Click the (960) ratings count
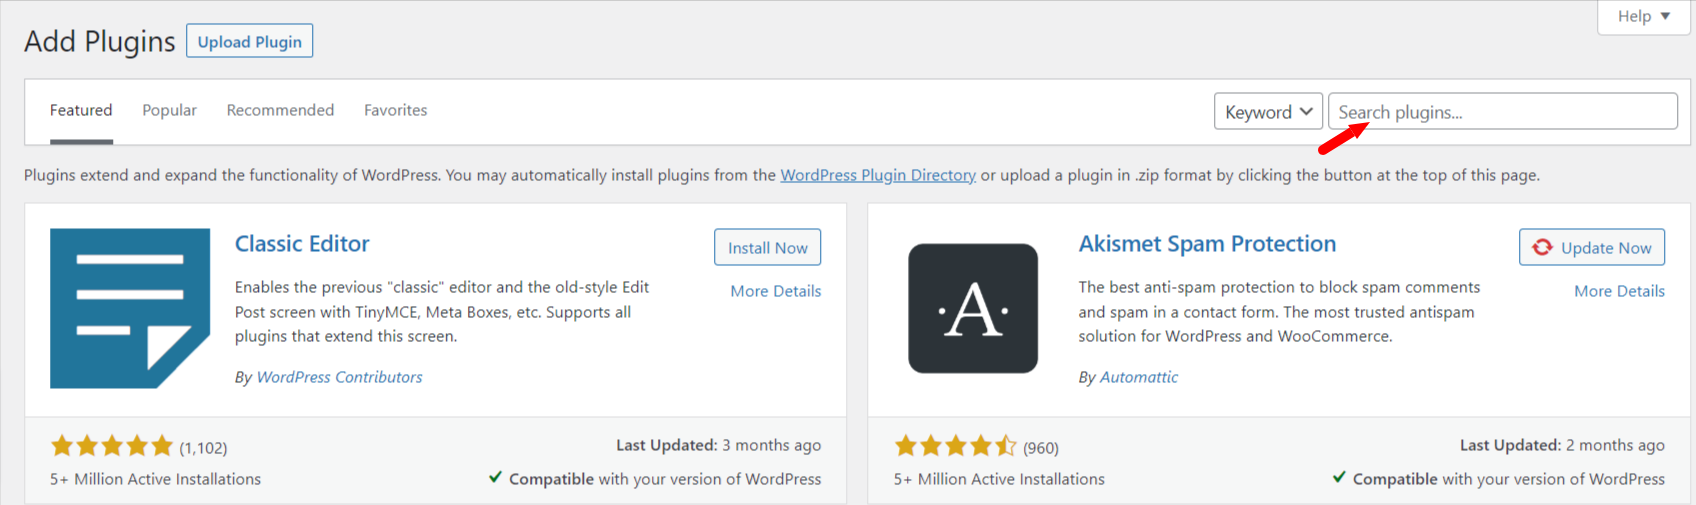The image size is (1696, 505). tap(1041, 448)
